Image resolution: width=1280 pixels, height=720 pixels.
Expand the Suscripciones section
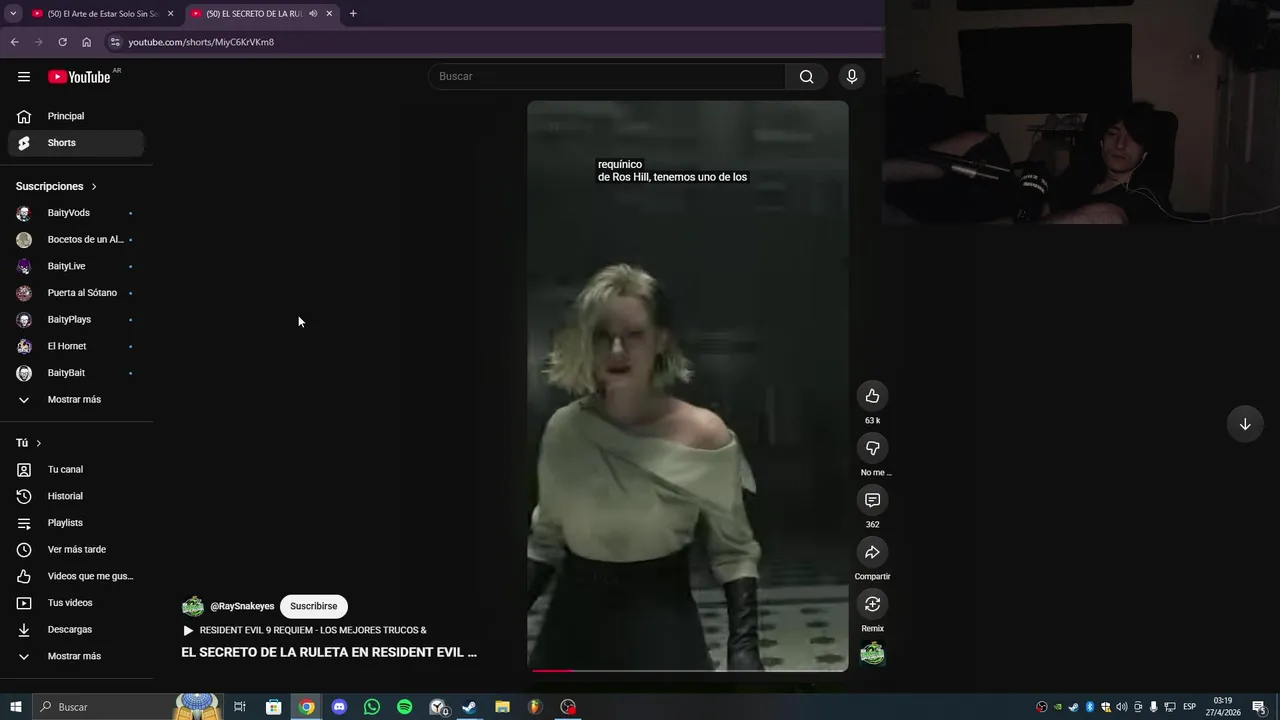(x=56, y=186)
